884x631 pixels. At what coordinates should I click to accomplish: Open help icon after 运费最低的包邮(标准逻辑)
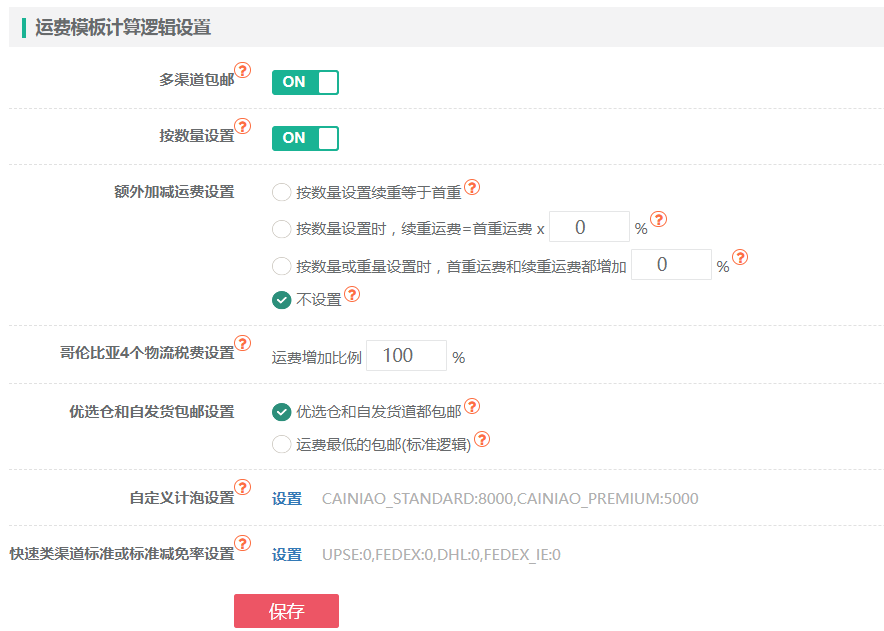tap(482, 439)
